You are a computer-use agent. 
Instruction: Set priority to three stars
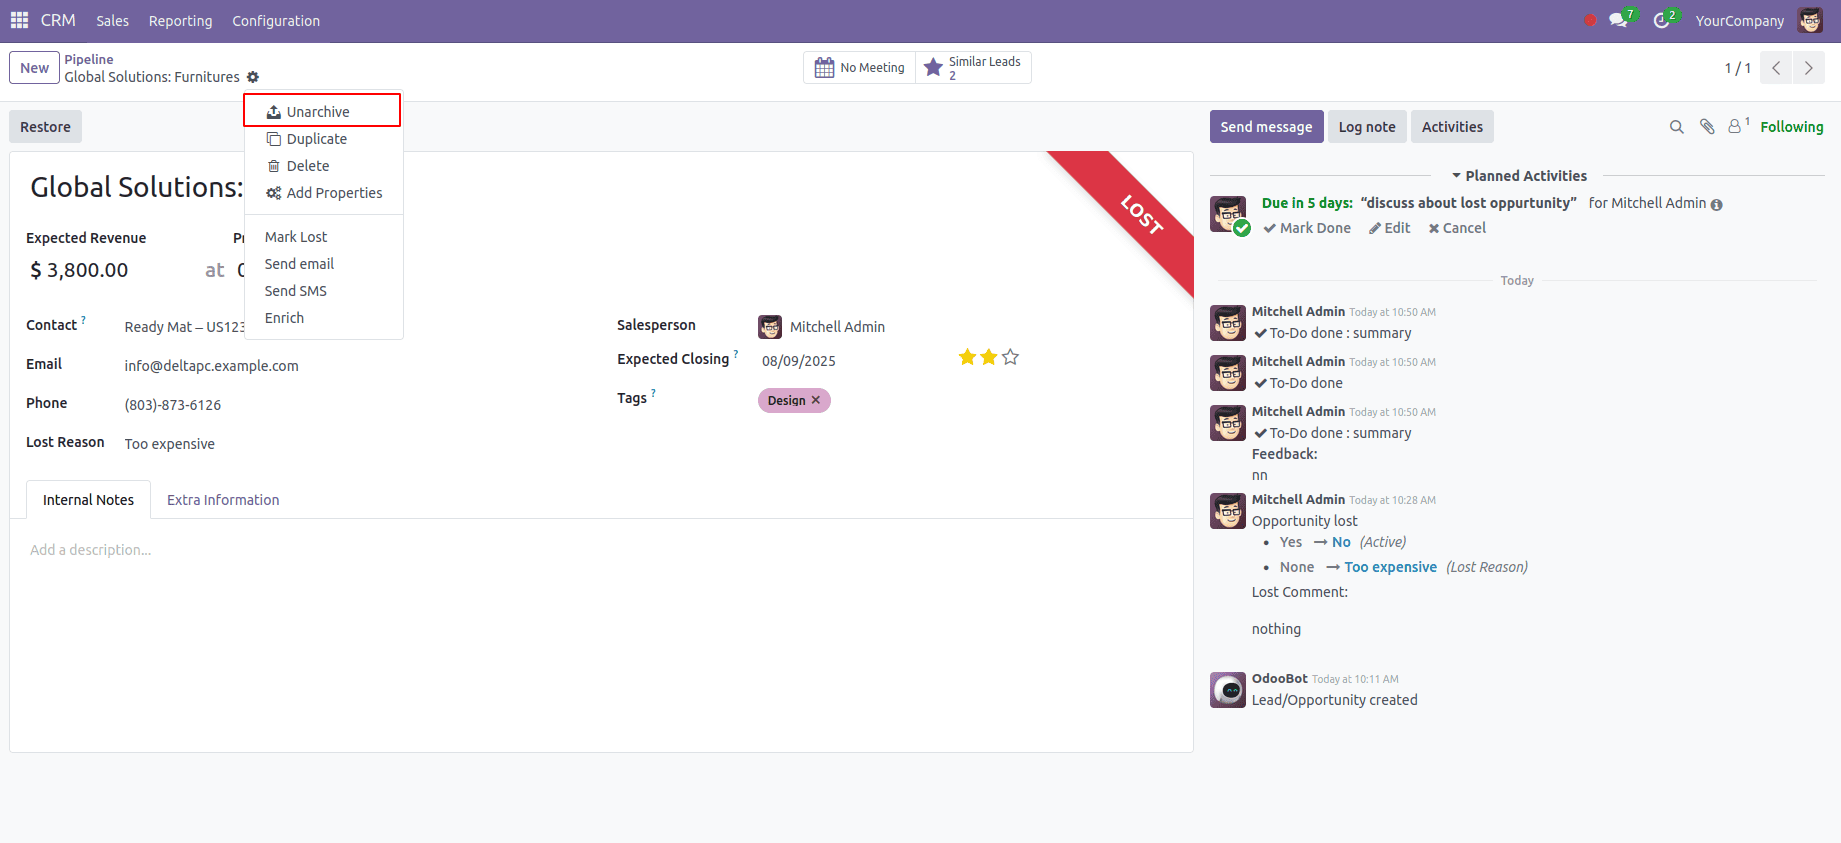tap(1010, 357)
